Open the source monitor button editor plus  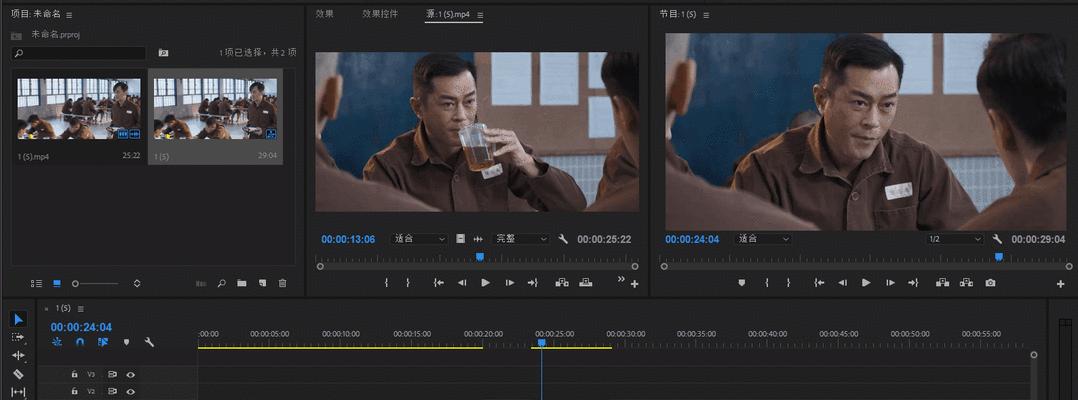[x=635, y=284]
